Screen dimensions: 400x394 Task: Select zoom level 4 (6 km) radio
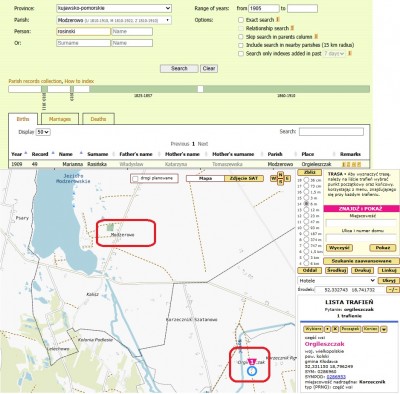(306, 263)
